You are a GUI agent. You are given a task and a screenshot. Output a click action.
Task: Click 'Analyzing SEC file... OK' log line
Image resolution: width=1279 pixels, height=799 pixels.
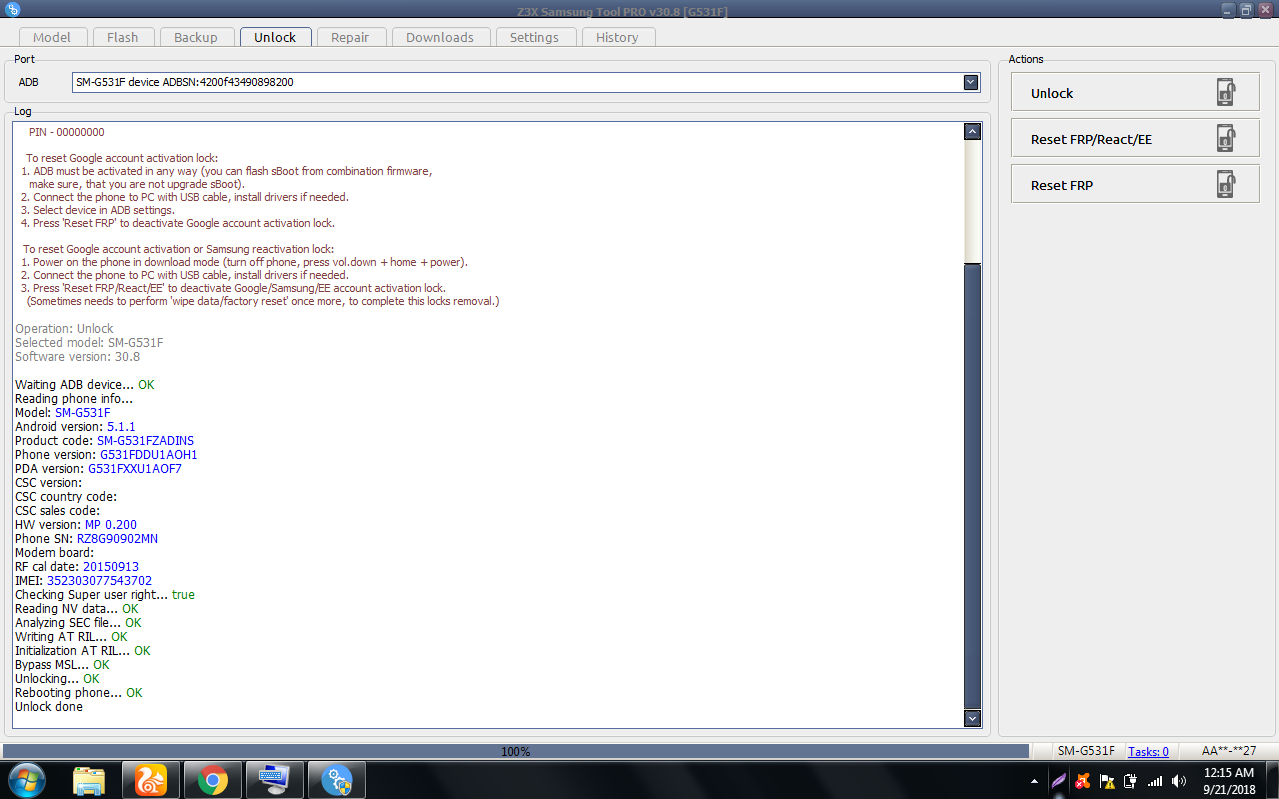(x=78, y=623)
